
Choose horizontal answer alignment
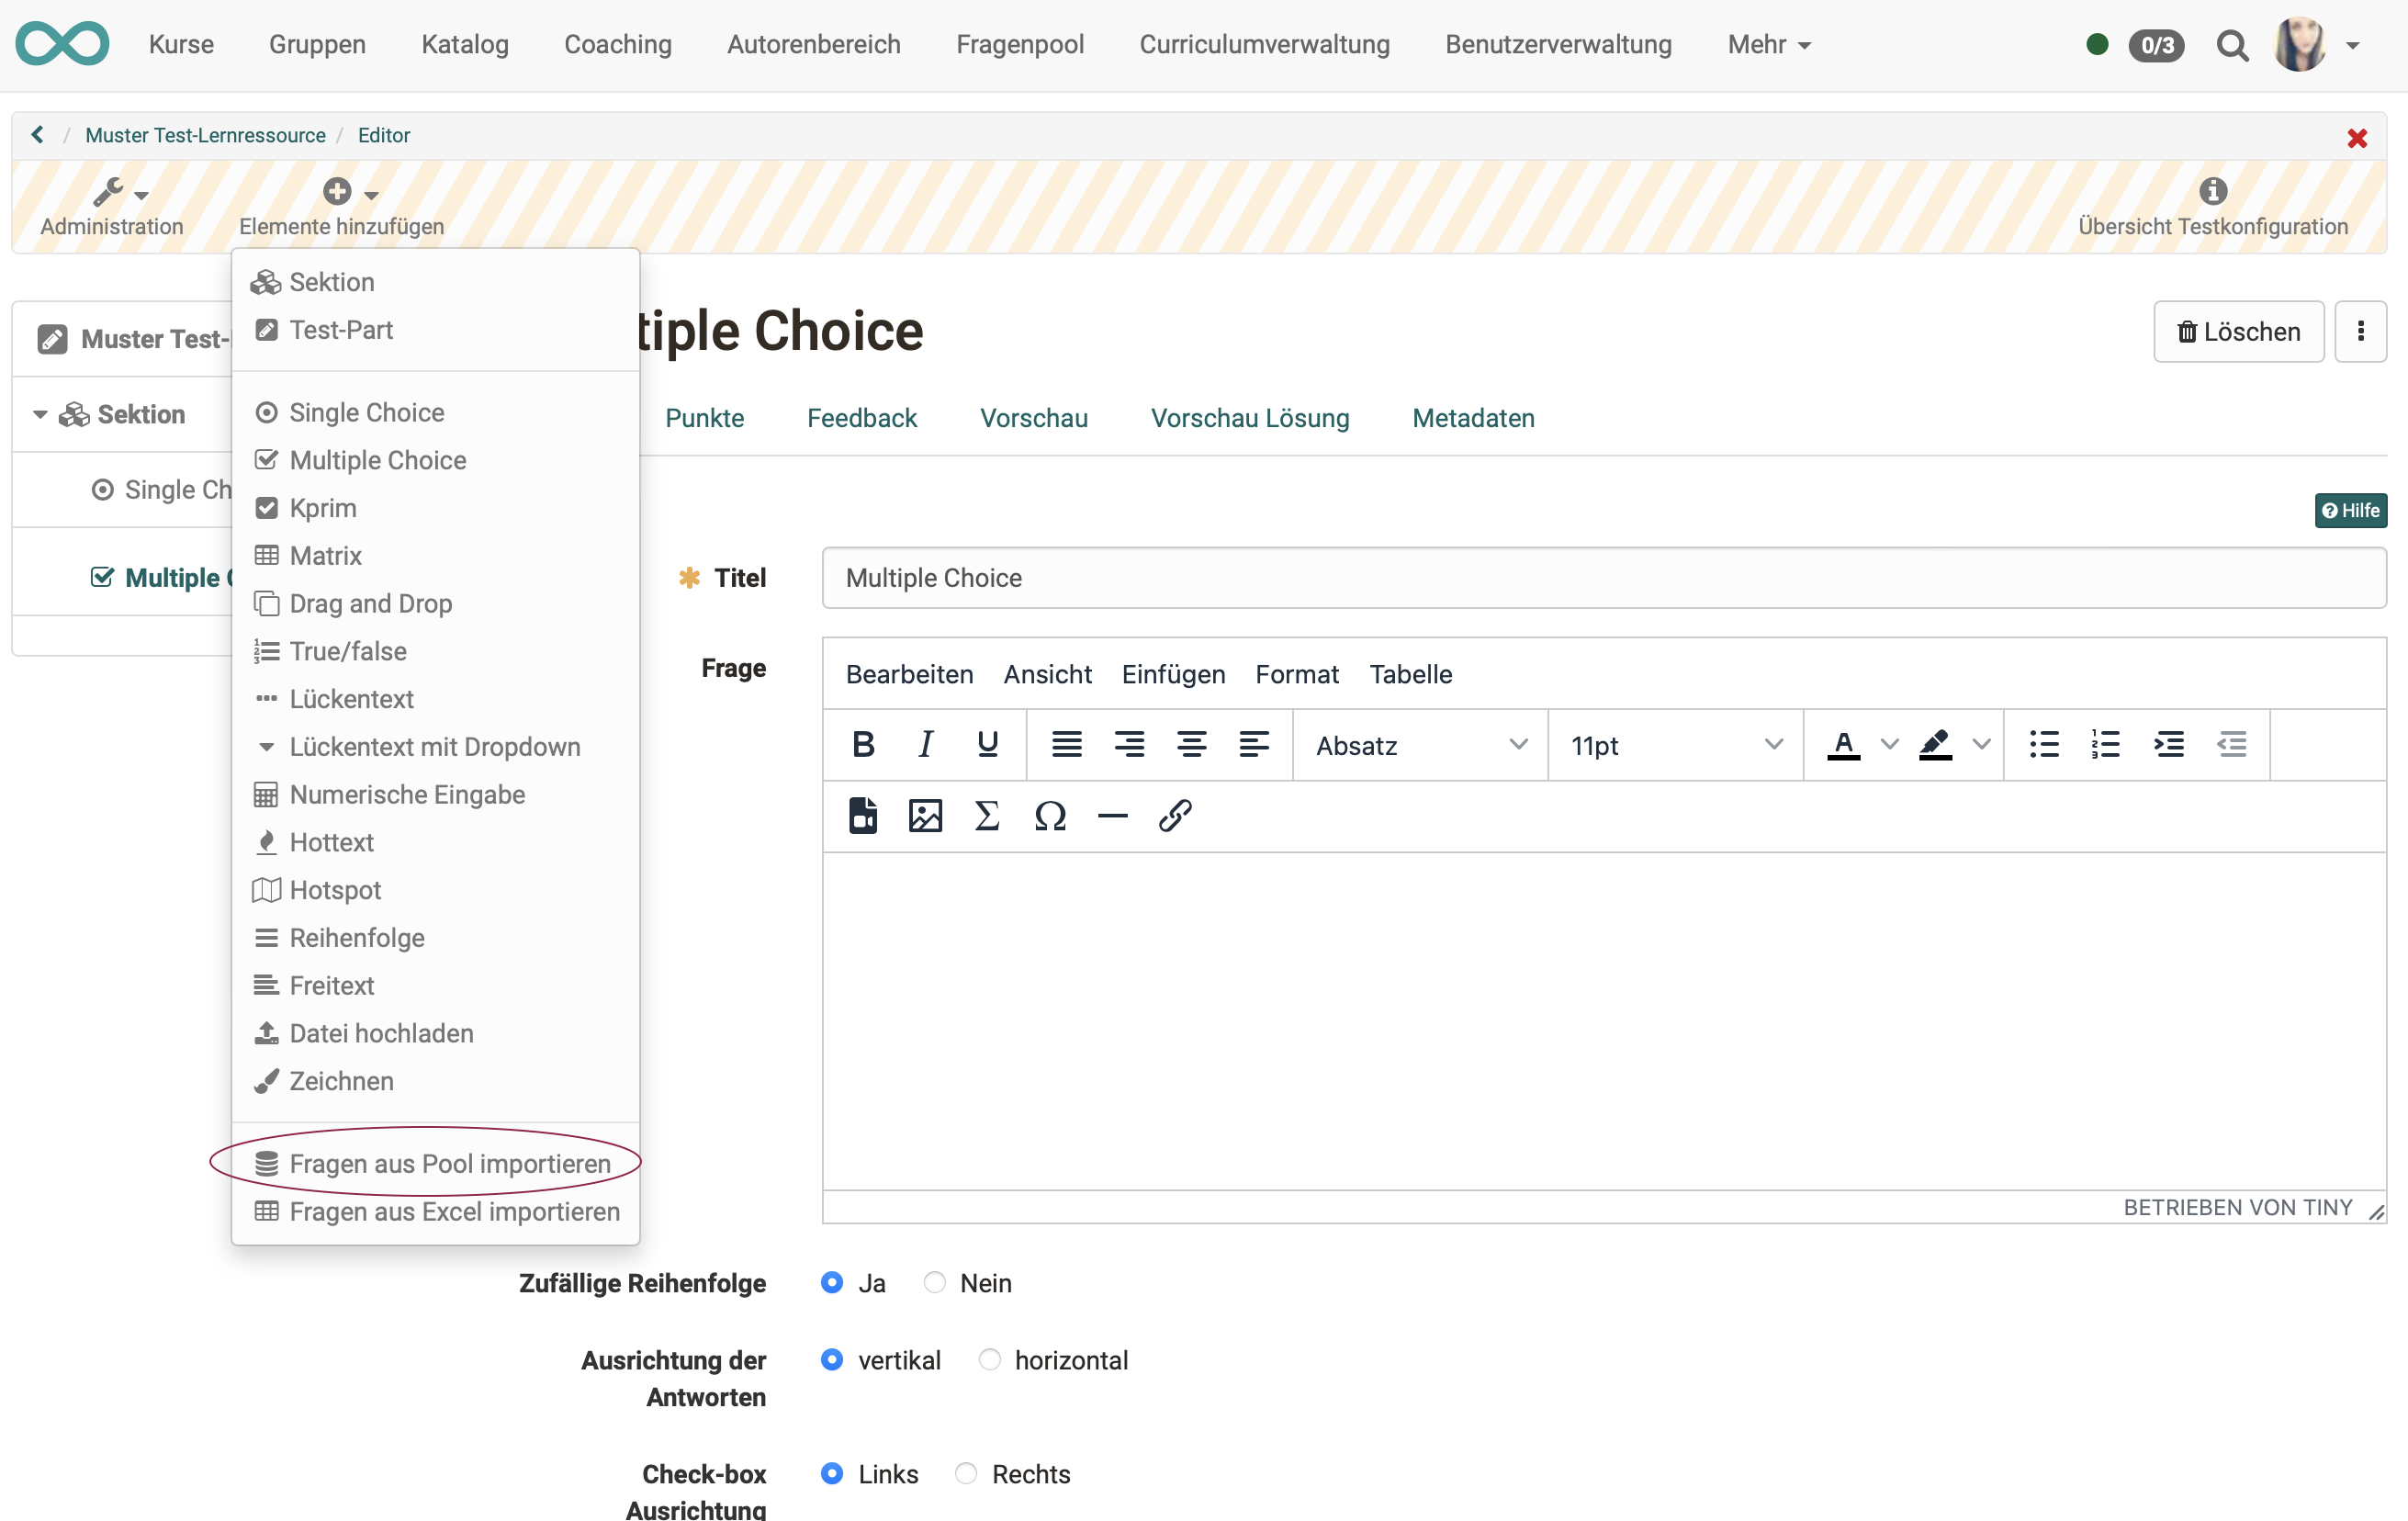990,1360
